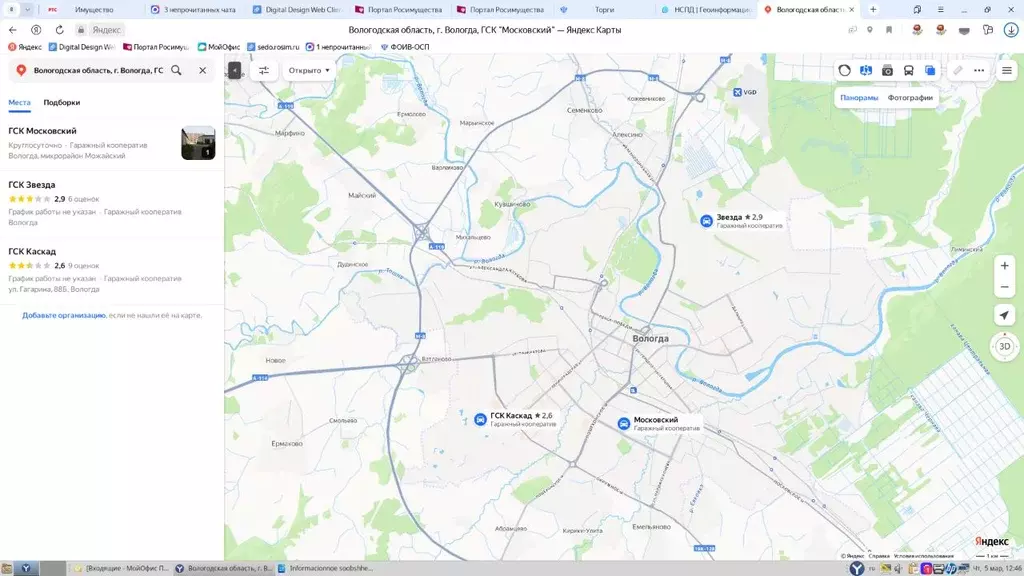Toggle the public transport bus layer
1024x576 pixels.
coord(908,71)
